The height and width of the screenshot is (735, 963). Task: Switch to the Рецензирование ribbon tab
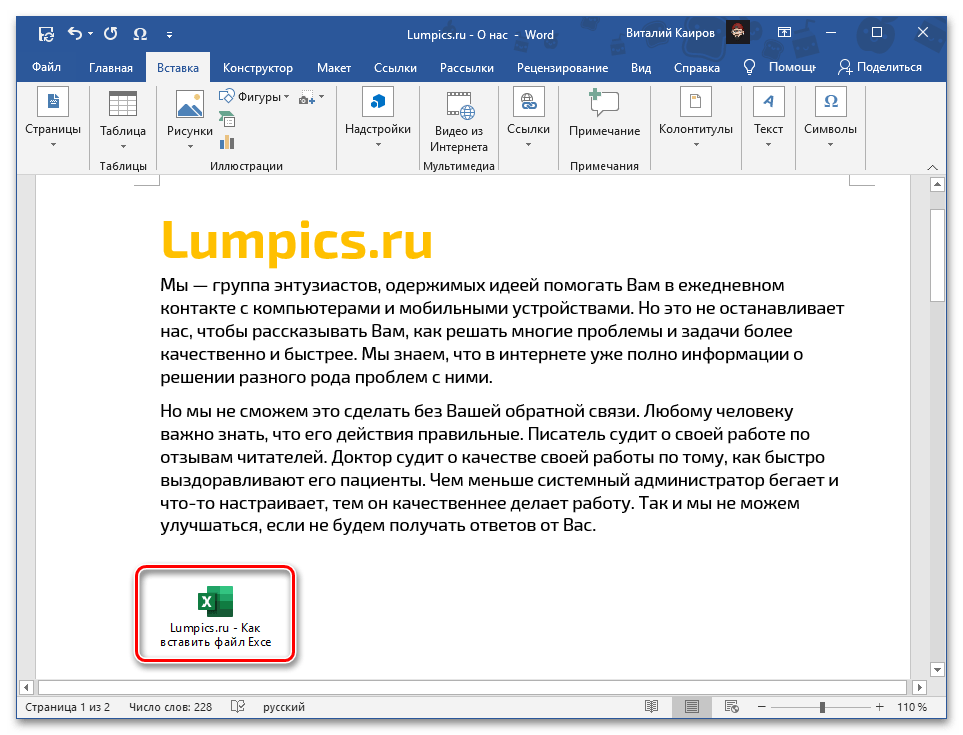(562, 67)
